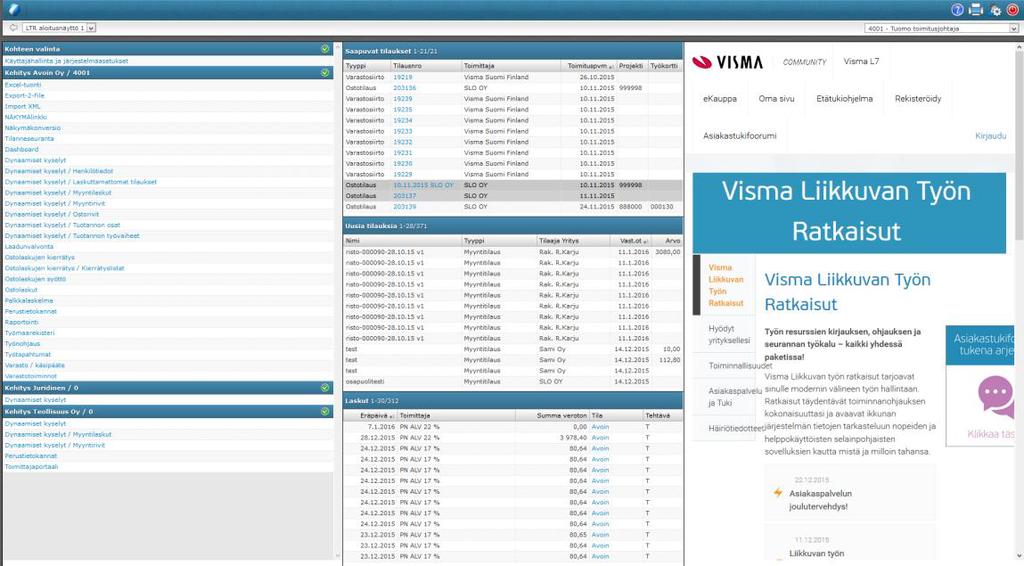Open Käyttäjähallinta ja järjestelmäasetukset link
This screenshot has width=1024, height=566.
(67, 61)
